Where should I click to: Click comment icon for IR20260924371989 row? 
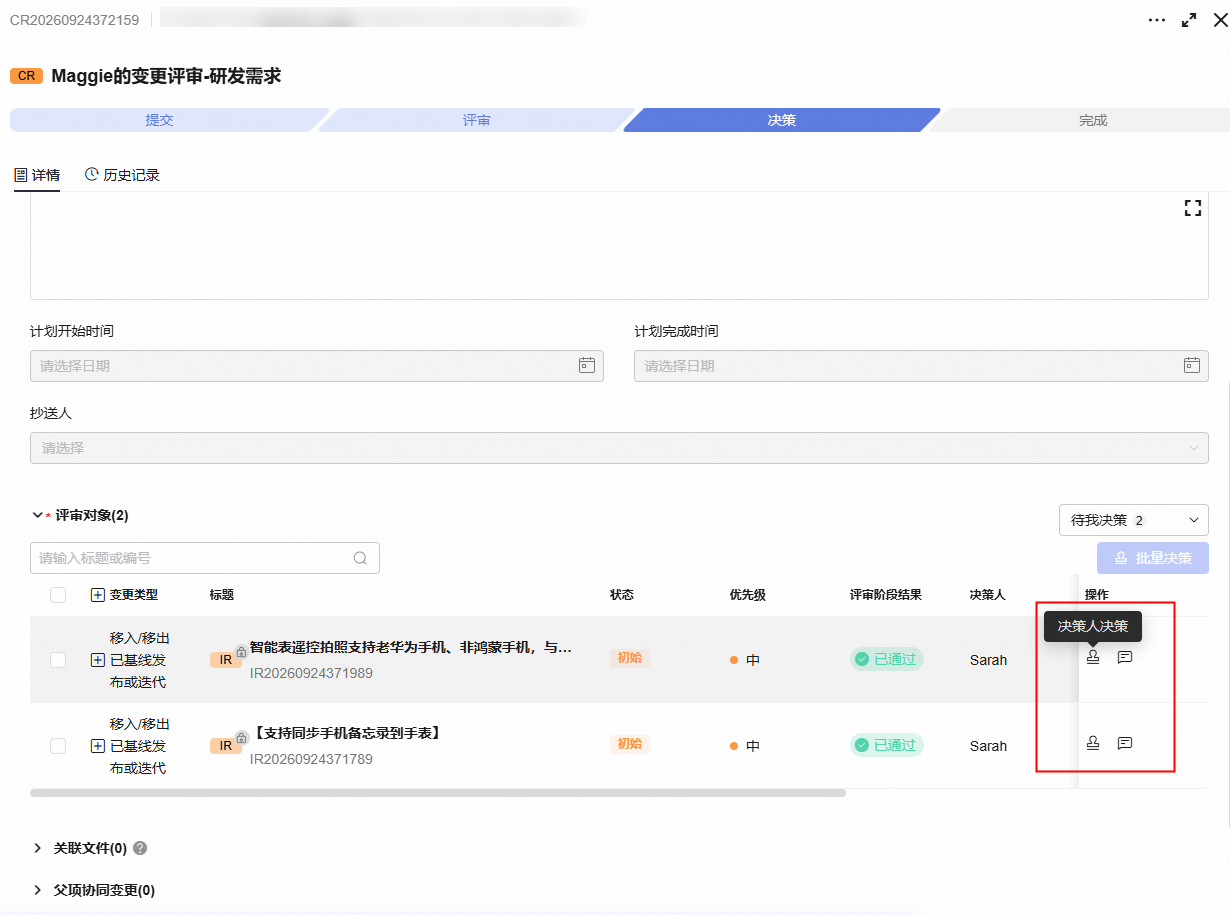1125,657
